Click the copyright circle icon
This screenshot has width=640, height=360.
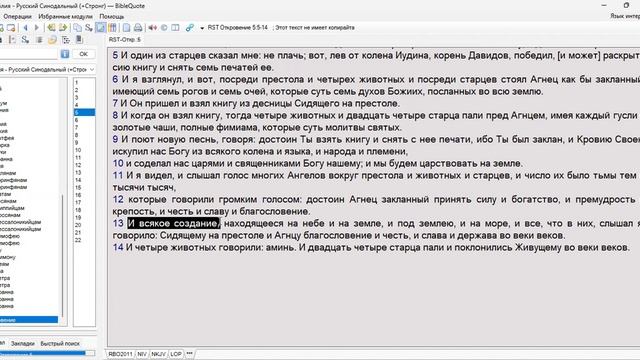[x=164, y=28]
